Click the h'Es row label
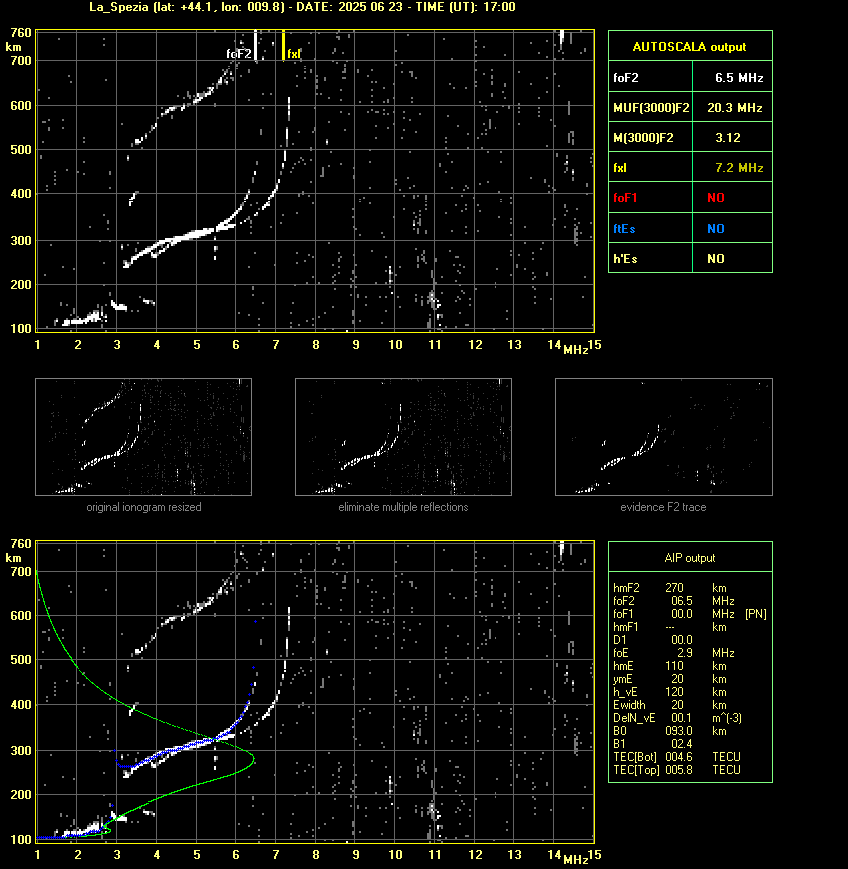The image size is (848, 869). (625, 258)
